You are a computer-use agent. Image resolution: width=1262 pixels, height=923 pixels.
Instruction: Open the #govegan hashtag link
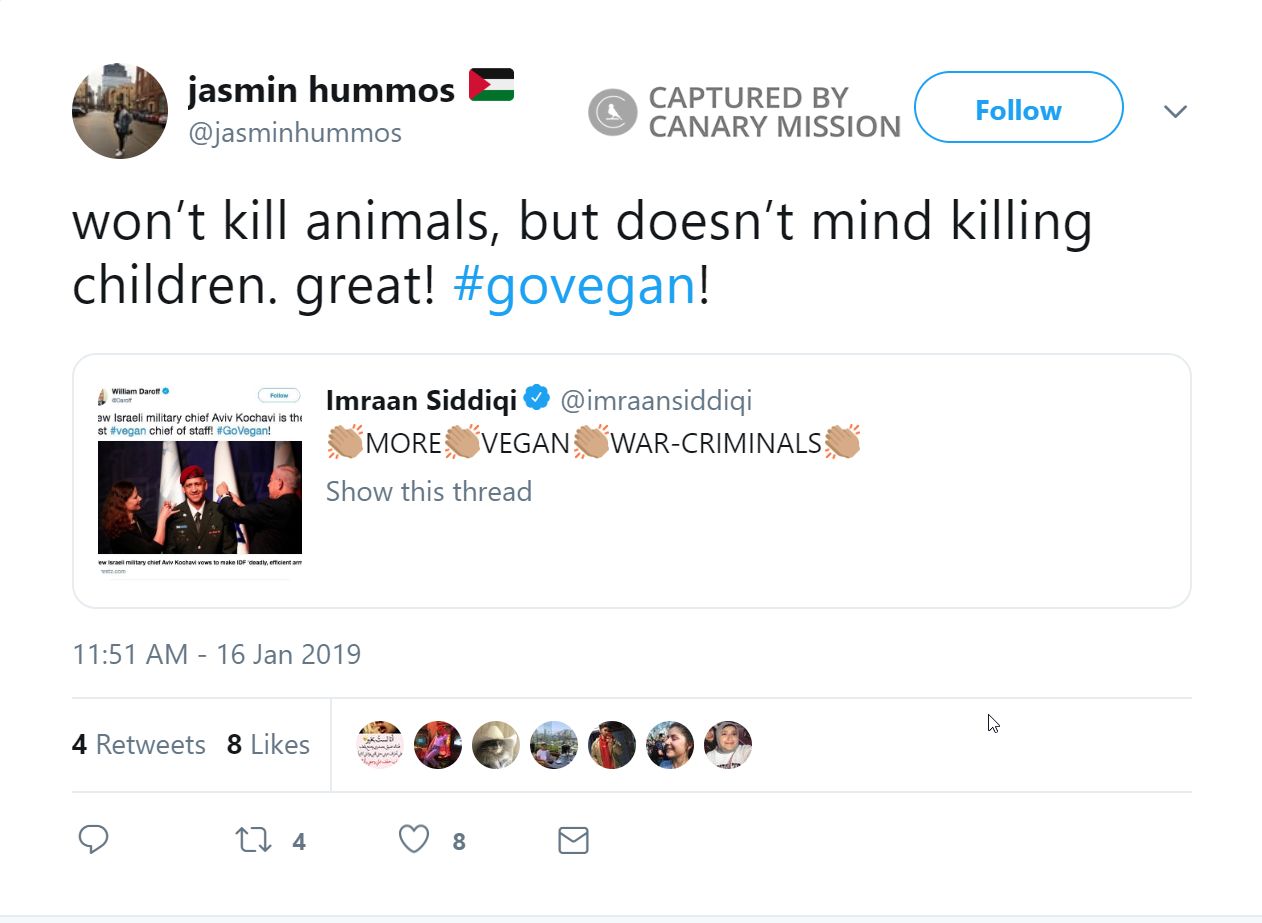click(x=574, y=285)
